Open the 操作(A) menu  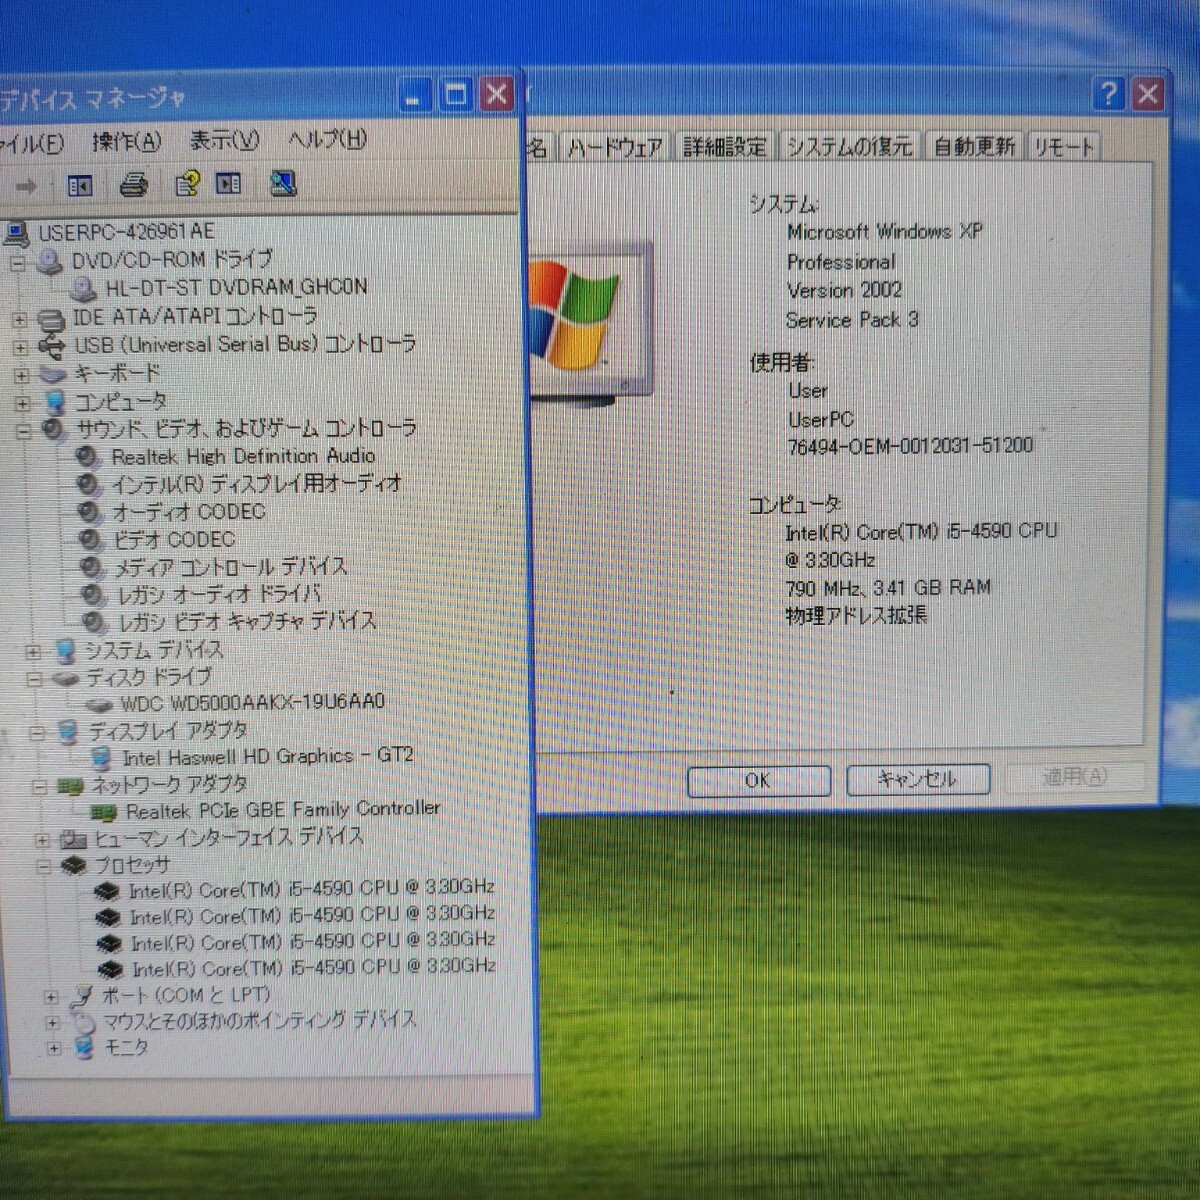(x=127, y=142)
